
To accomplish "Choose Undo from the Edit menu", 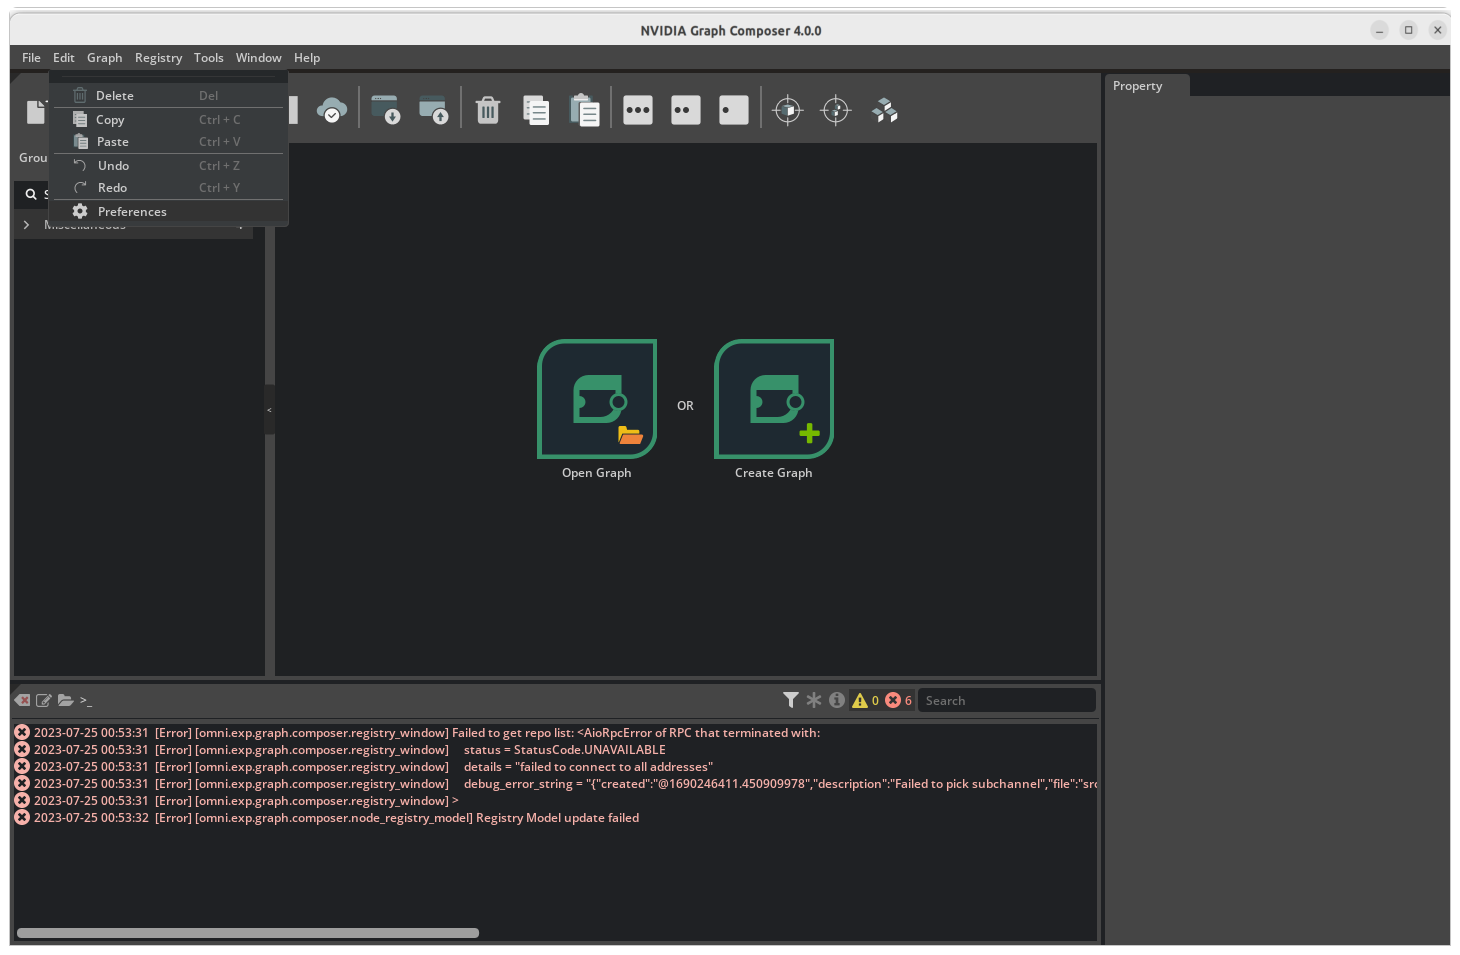I will tap(168, 166).
